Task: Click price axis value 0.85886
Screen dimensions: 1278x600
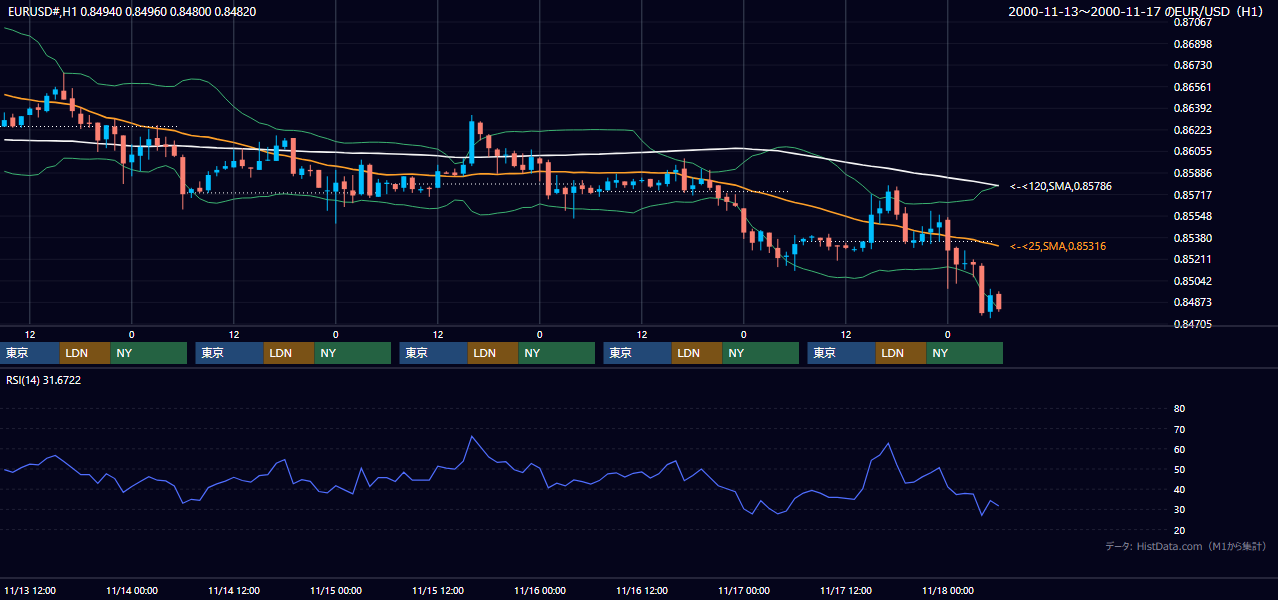Action: [x=1192, y=173]
